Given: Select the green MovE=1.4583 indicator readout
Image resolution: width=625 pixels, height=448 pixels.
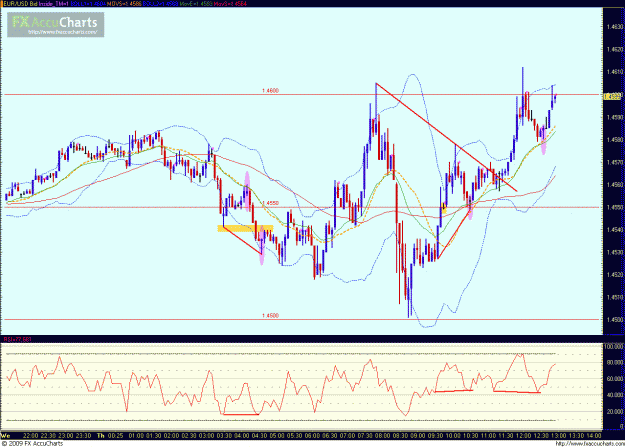Looking at the screenshot, I should [195, 4].
